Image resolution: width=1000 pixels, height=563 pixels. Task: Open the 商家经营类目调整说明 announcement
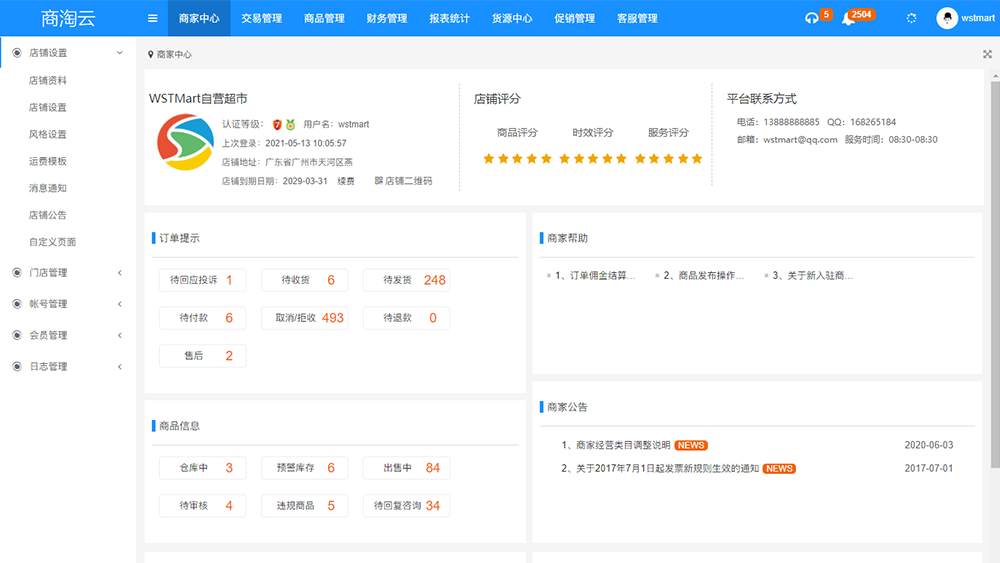[621, 445]
